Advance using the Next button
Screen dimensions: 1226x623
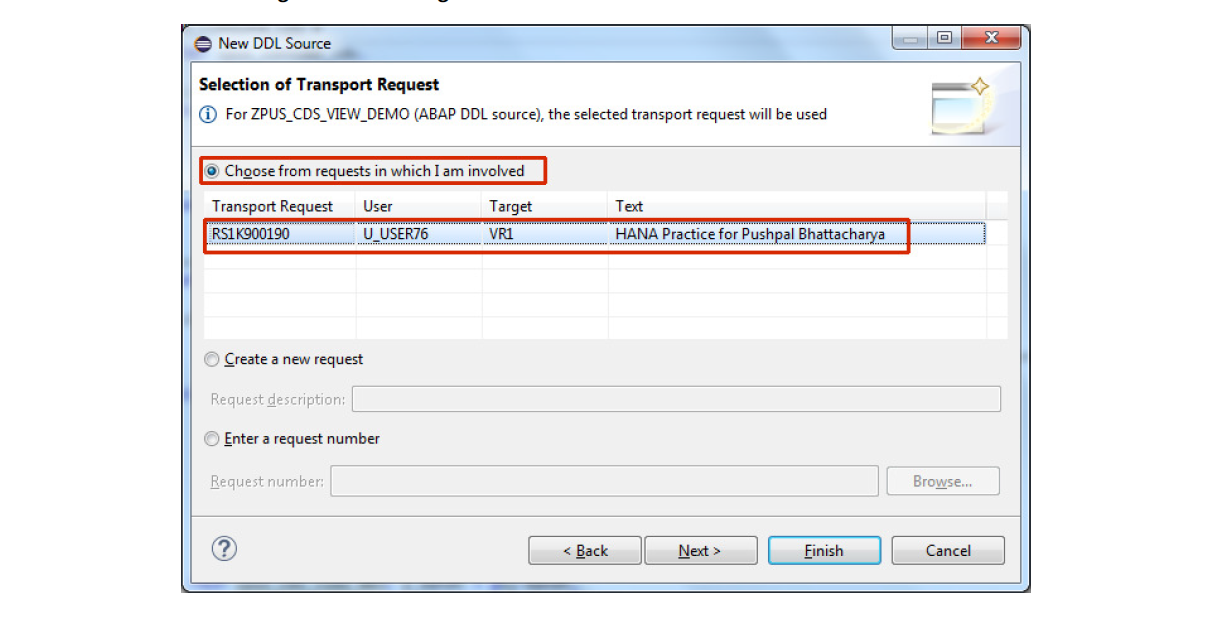[x=700, y=549]
